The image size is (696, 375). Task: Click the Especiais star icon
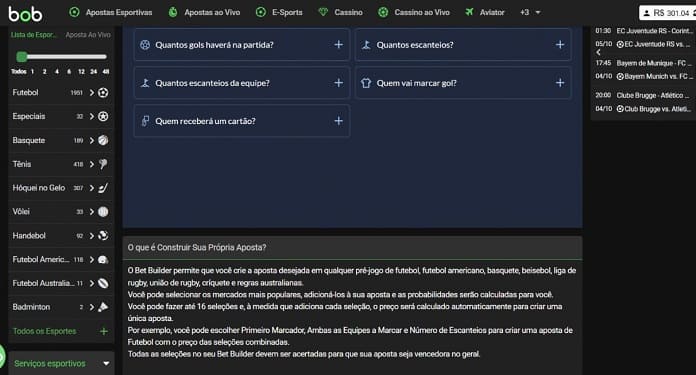click(103, 116)
